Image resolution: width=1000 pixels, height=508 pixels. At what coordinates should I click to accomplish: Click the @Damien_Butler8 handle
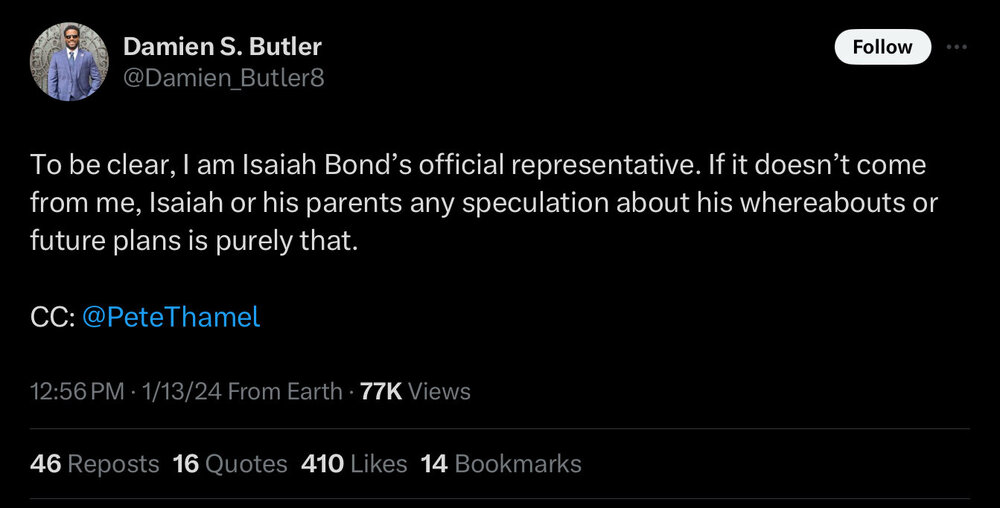point(223,76)
